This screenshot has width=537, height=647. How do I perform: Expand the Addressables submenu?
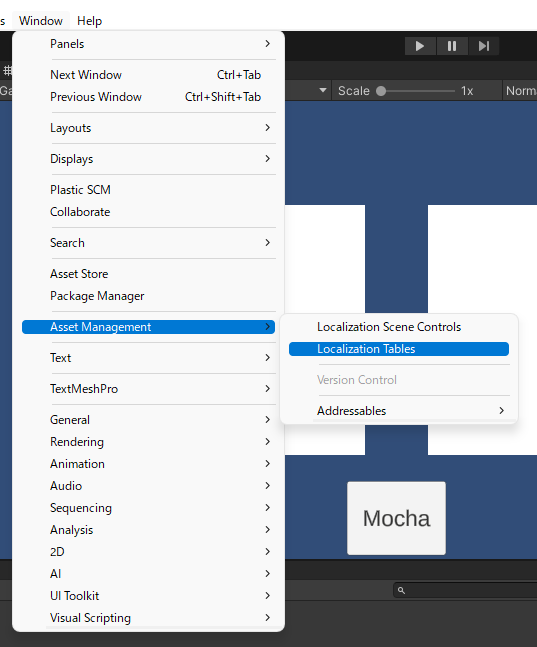click(399, 411)
